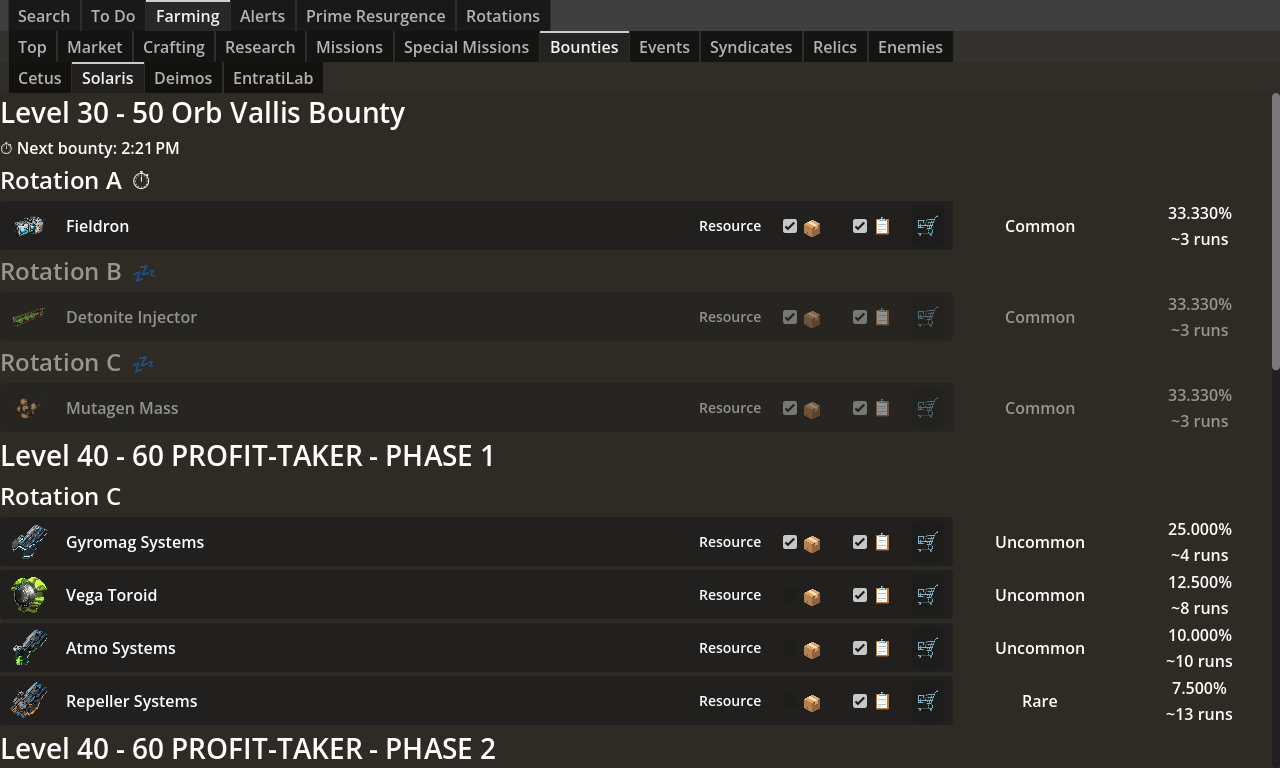
Task: Click the sleeping Zzz icon beside Rotation B
Action: (x=144, y=272)
